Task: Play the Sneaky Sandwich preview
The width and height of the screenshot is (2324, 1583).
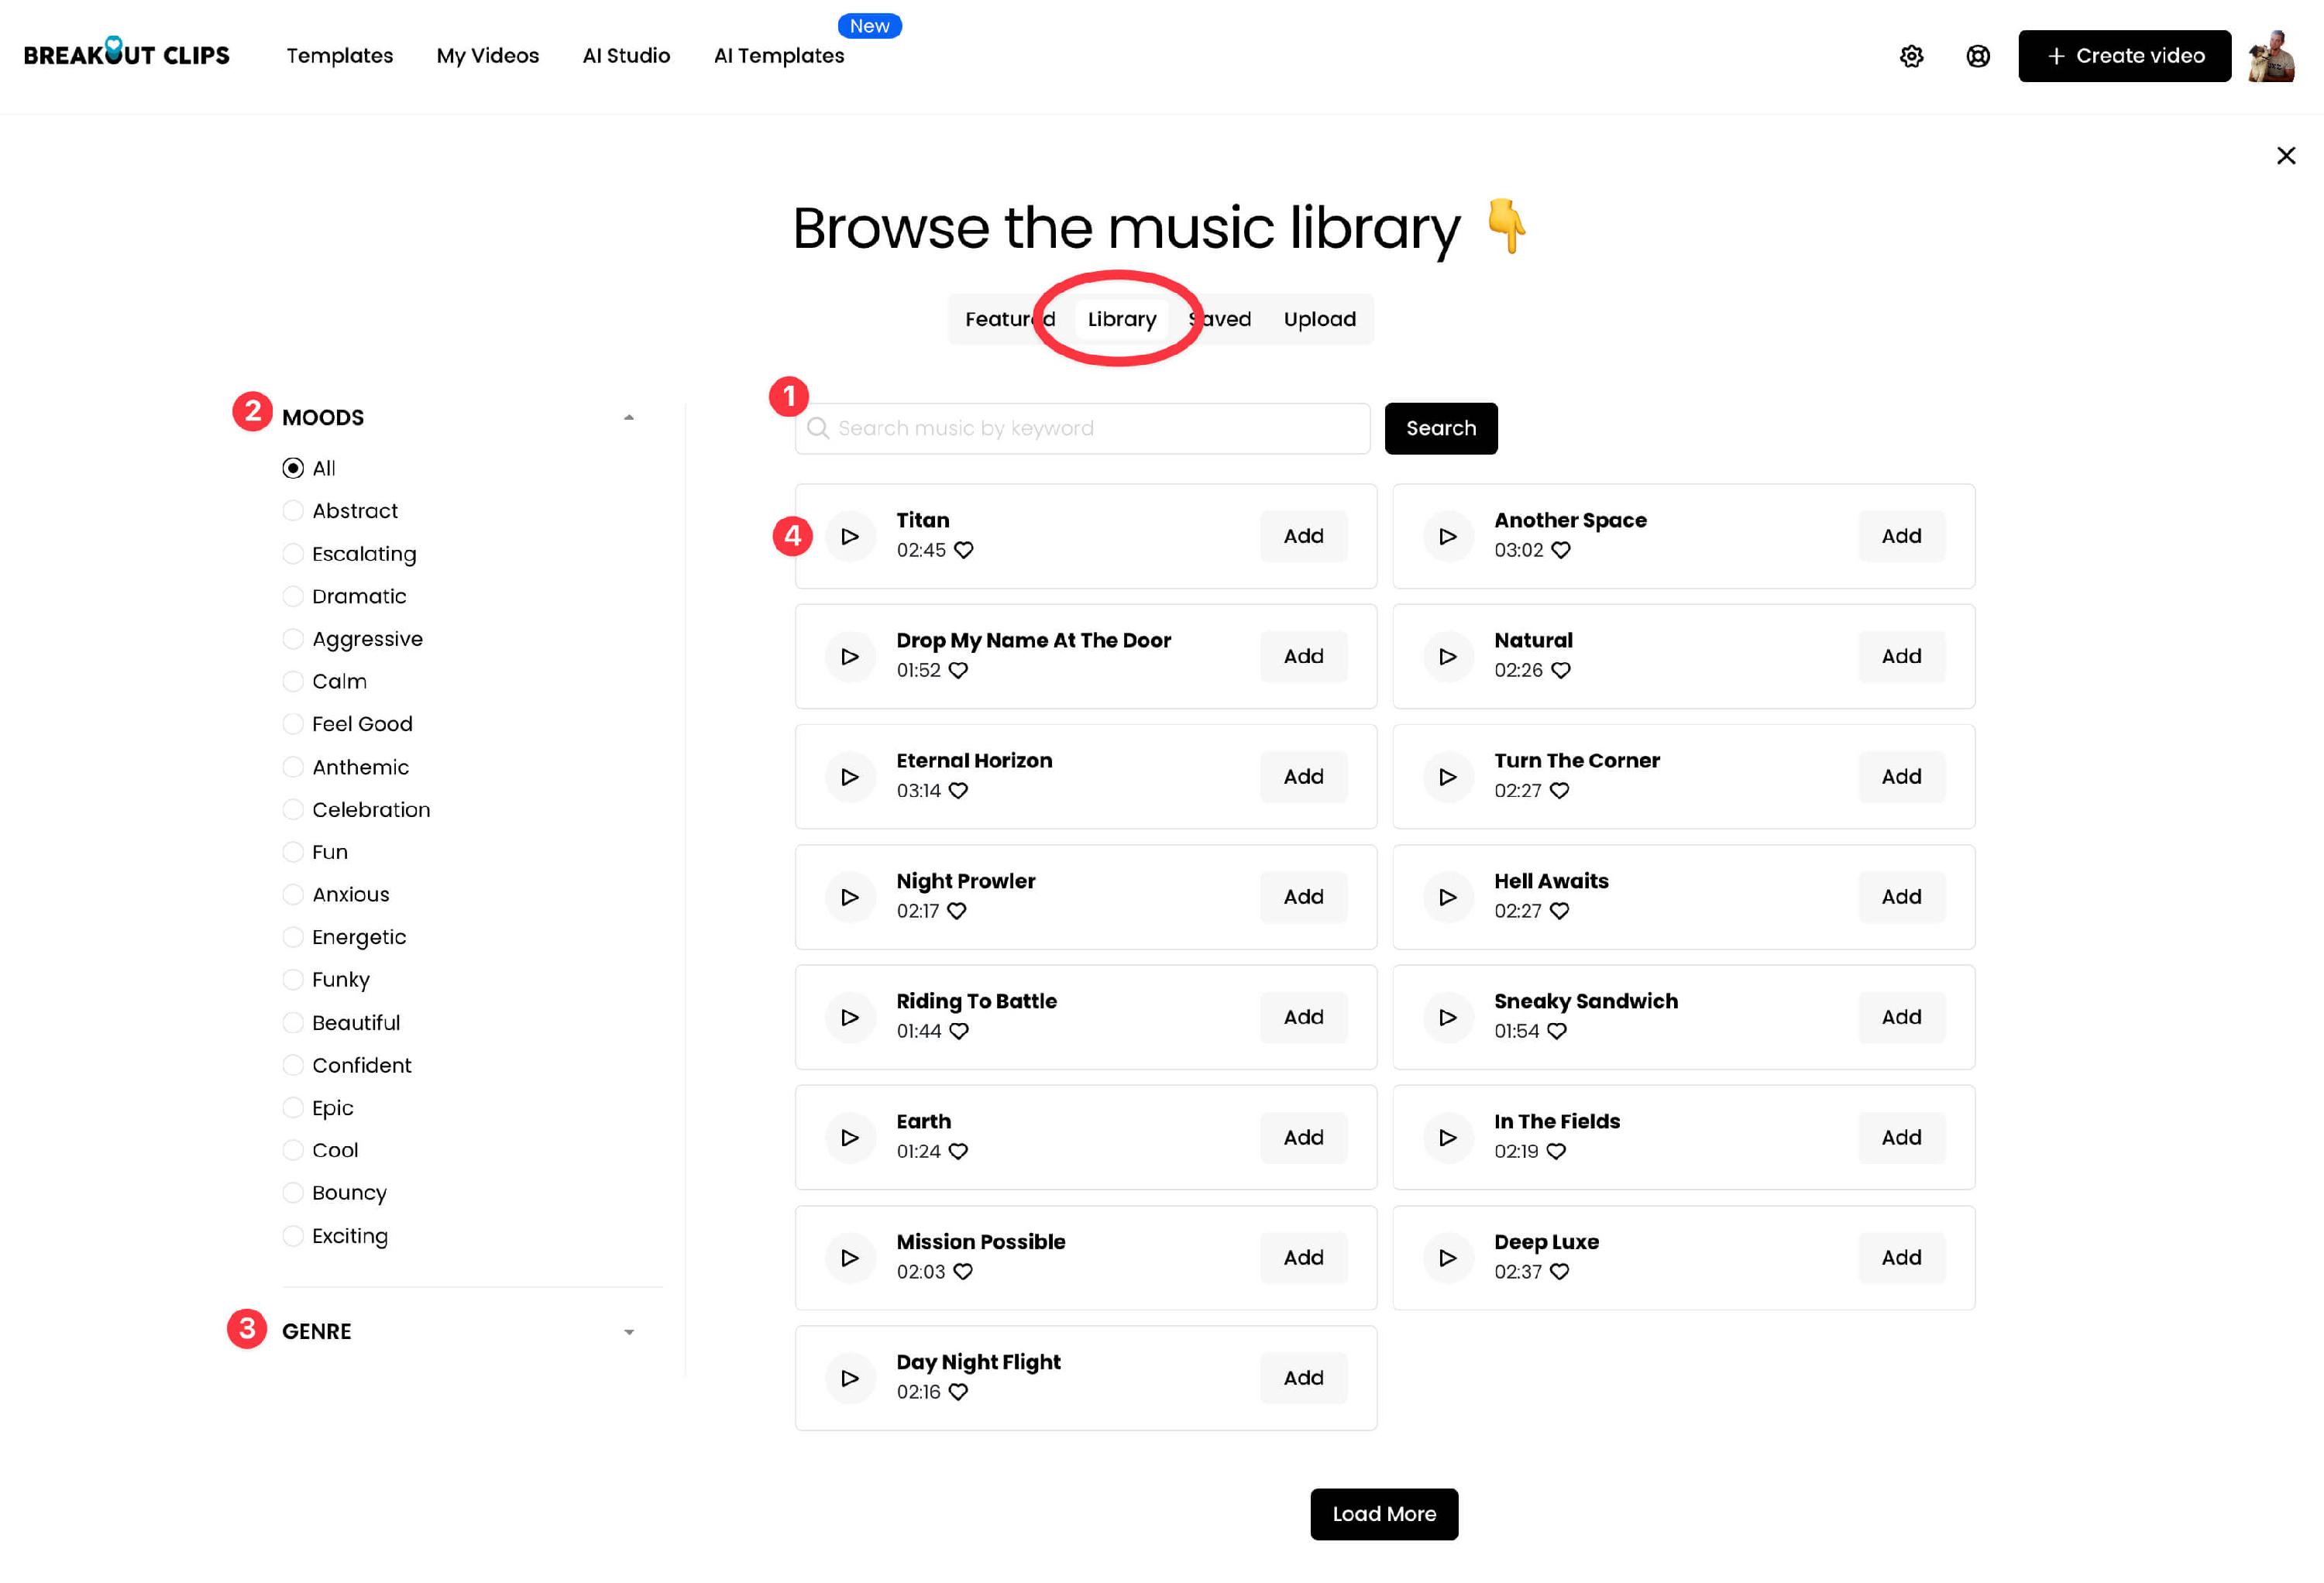Action: (x=1447, y=1017)
